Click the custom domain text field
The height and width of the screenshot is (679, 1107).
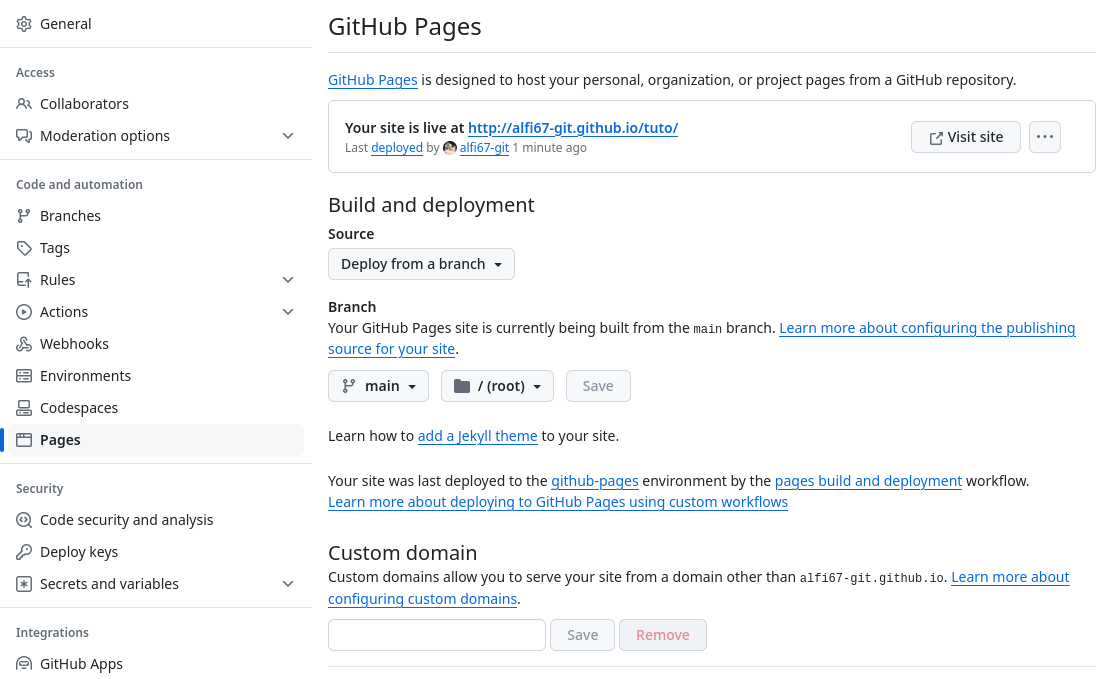pyautogui.click(x=437, y=635)
